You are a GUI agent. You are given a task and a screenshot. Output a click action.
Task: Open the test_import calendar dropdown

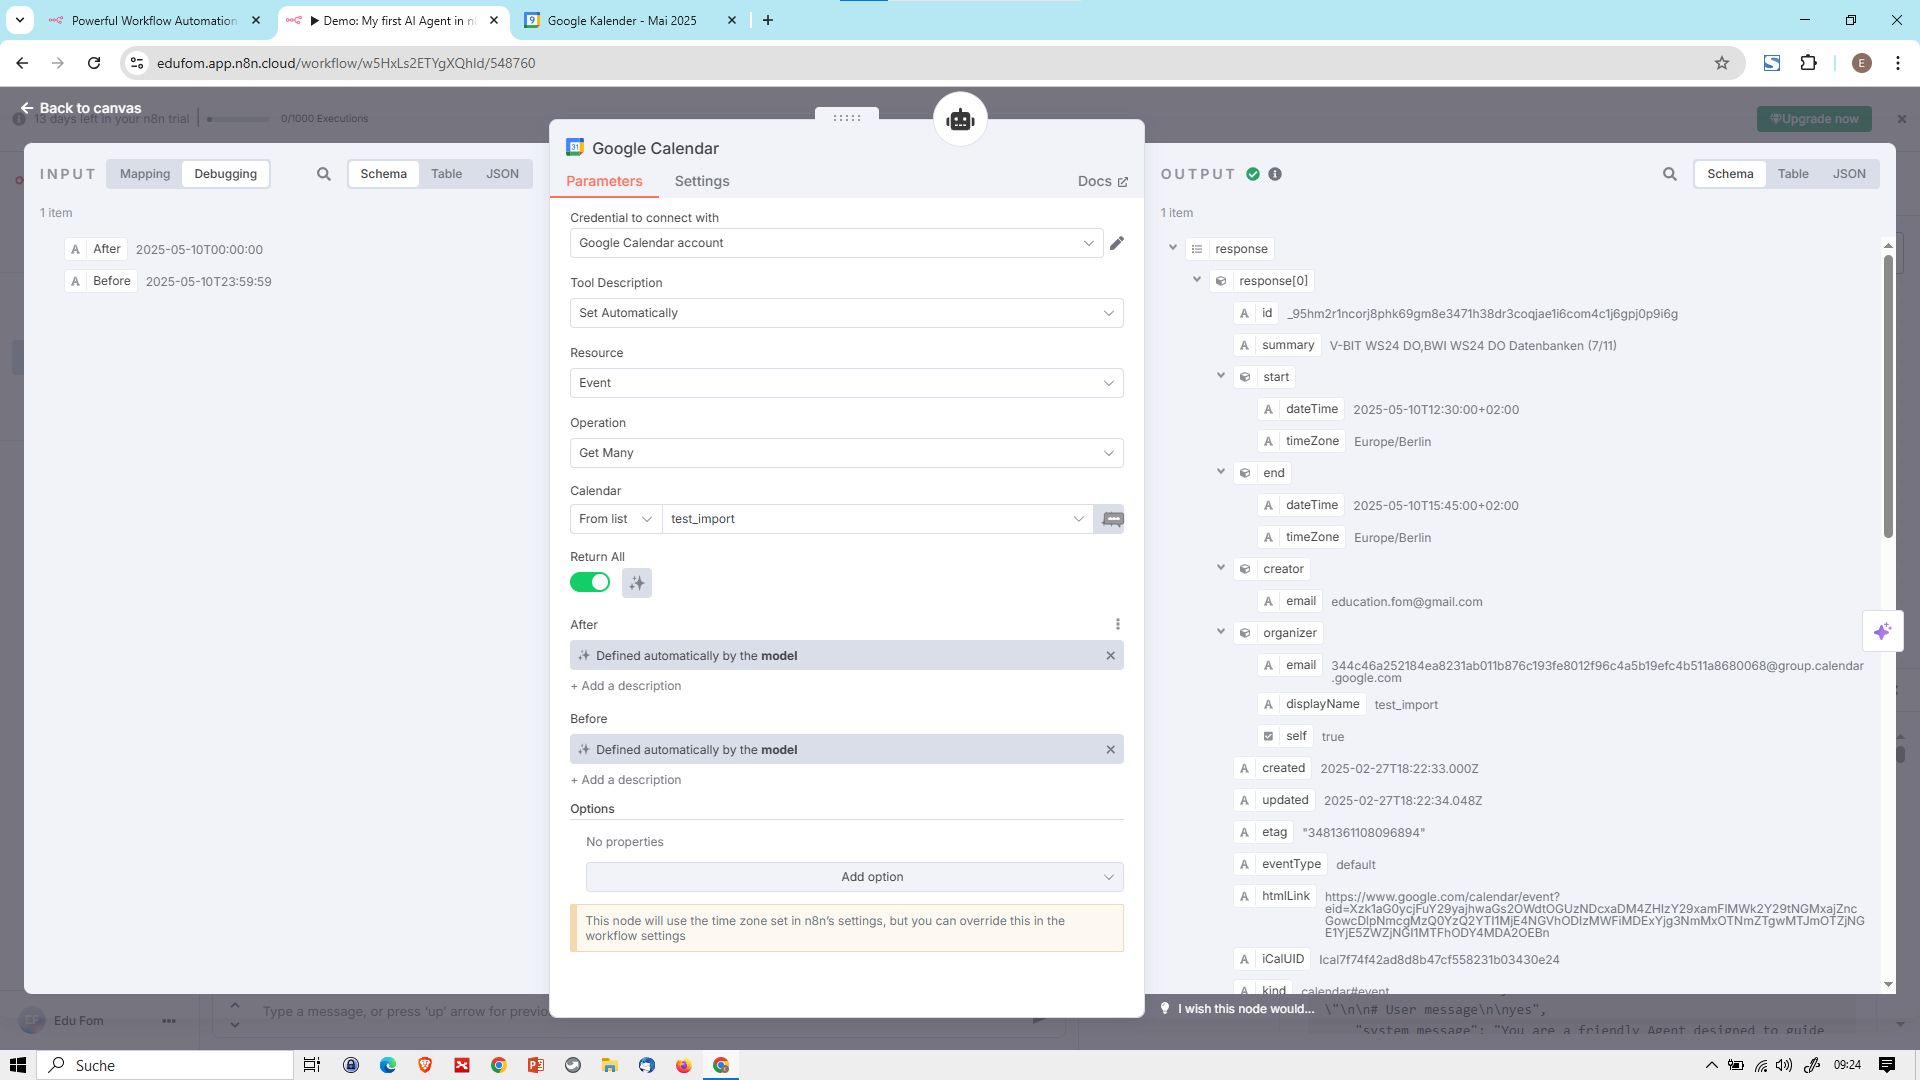point(877,519)
